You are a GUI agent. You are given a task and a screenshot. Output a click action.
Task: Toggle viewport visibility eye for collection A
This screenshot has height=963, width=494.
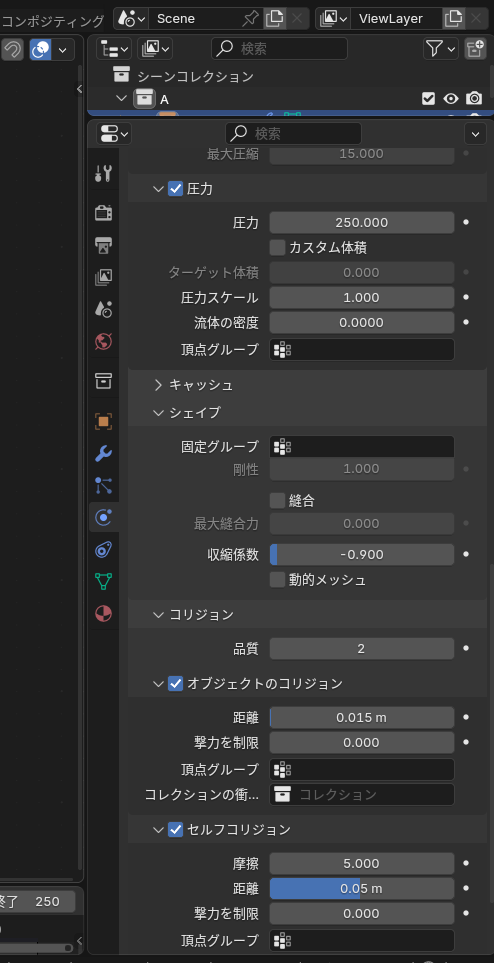click(452, 99)
